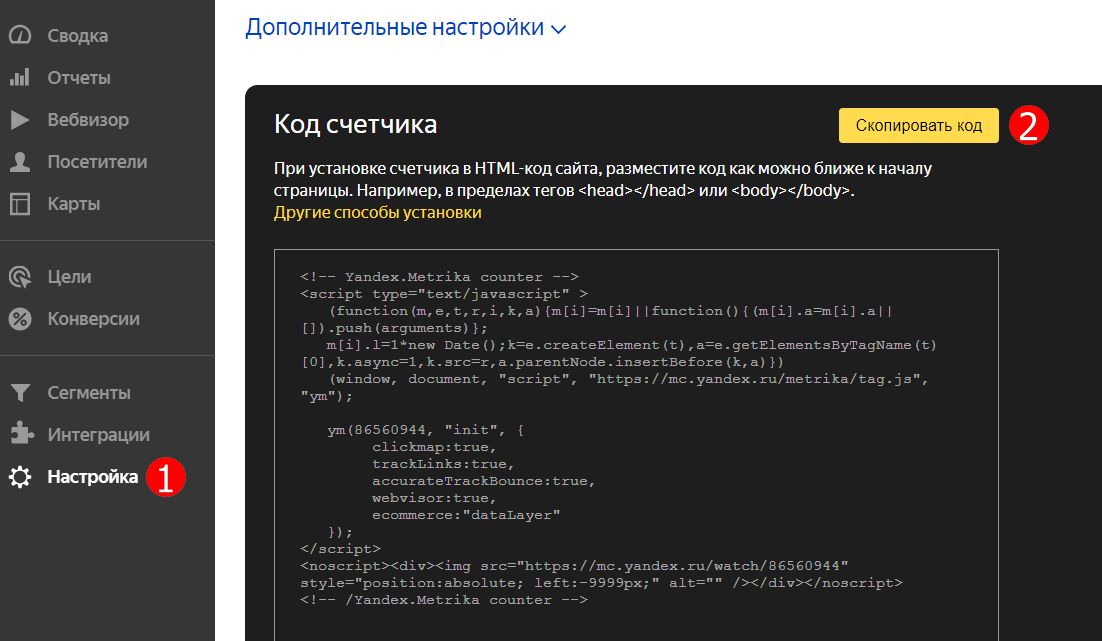The height and width of the screenshot is (641, 1102).
Task: Click the Отчеты bar chart icon
Action: point(20,77)
